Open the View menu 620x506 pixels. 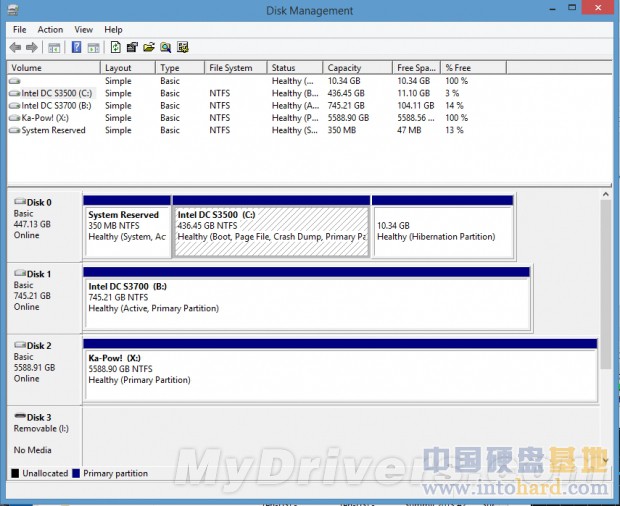coord(83,30)
